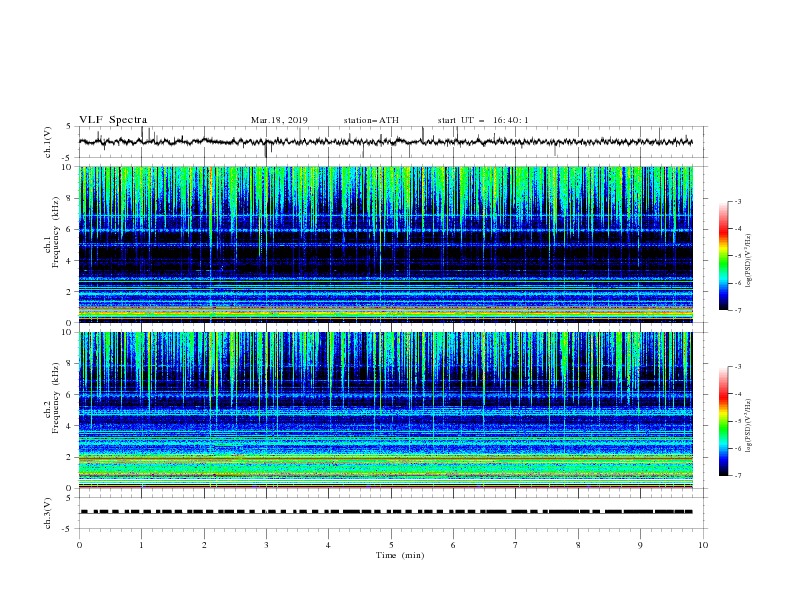The width and height of the screenshot is (792, 612).
Task: Click the ch.1 spectrogram panel
Action: click(x=386, y=244)
